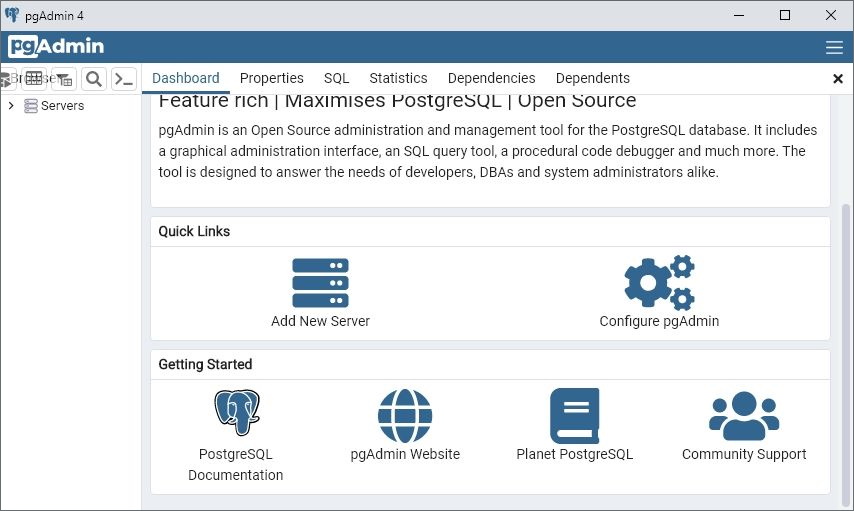This screenshot has width=854, height=511.
Task: Open Configure pgAdmin gears icon
Action: click(659, 283)
